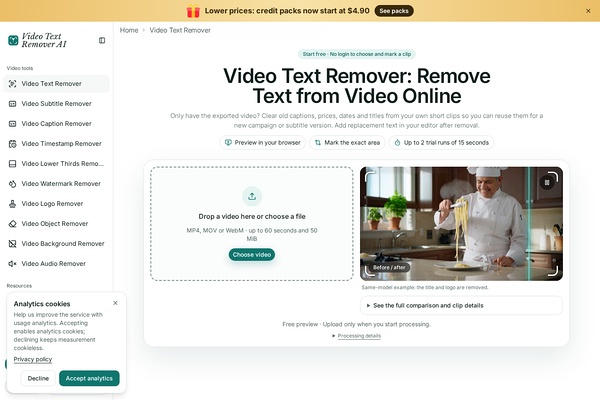Click the Resources section label
The height and width of the screenshot is (400, 600).
pos(19,286)
